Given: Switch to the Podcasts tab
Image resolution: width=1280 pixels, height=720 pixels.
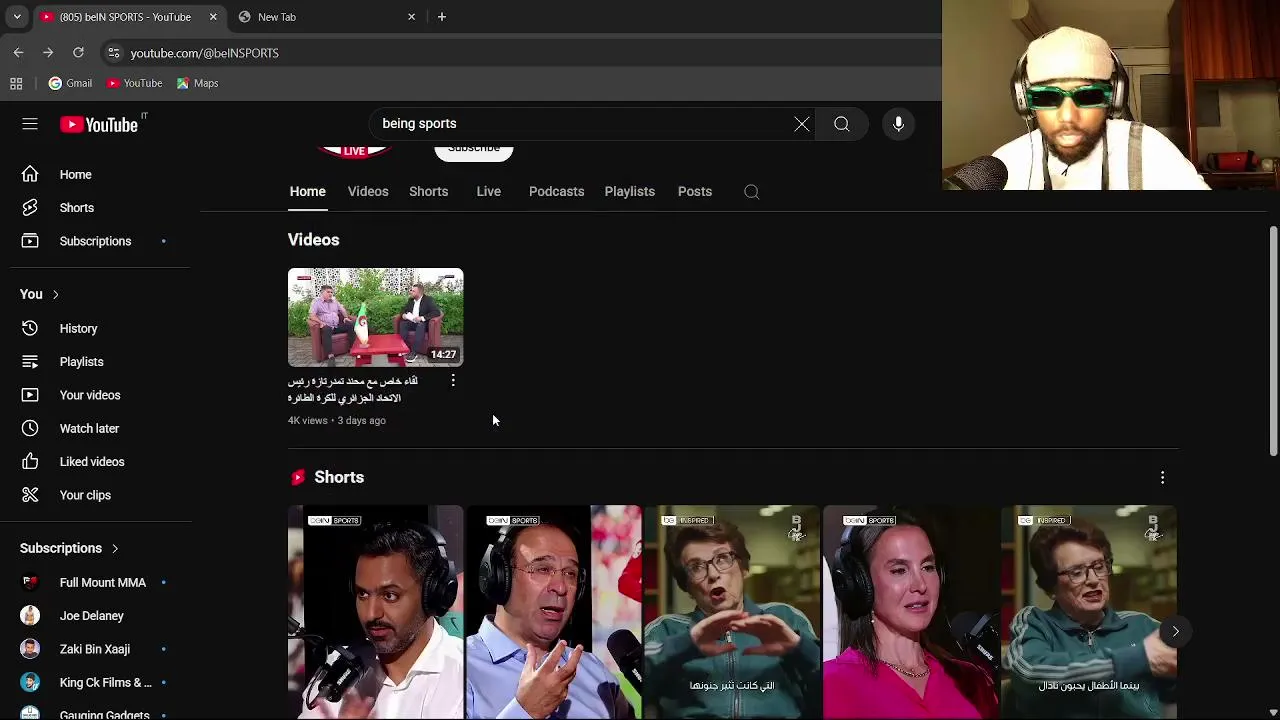Looking at the screenshot, I should click(x=556, y=192).
